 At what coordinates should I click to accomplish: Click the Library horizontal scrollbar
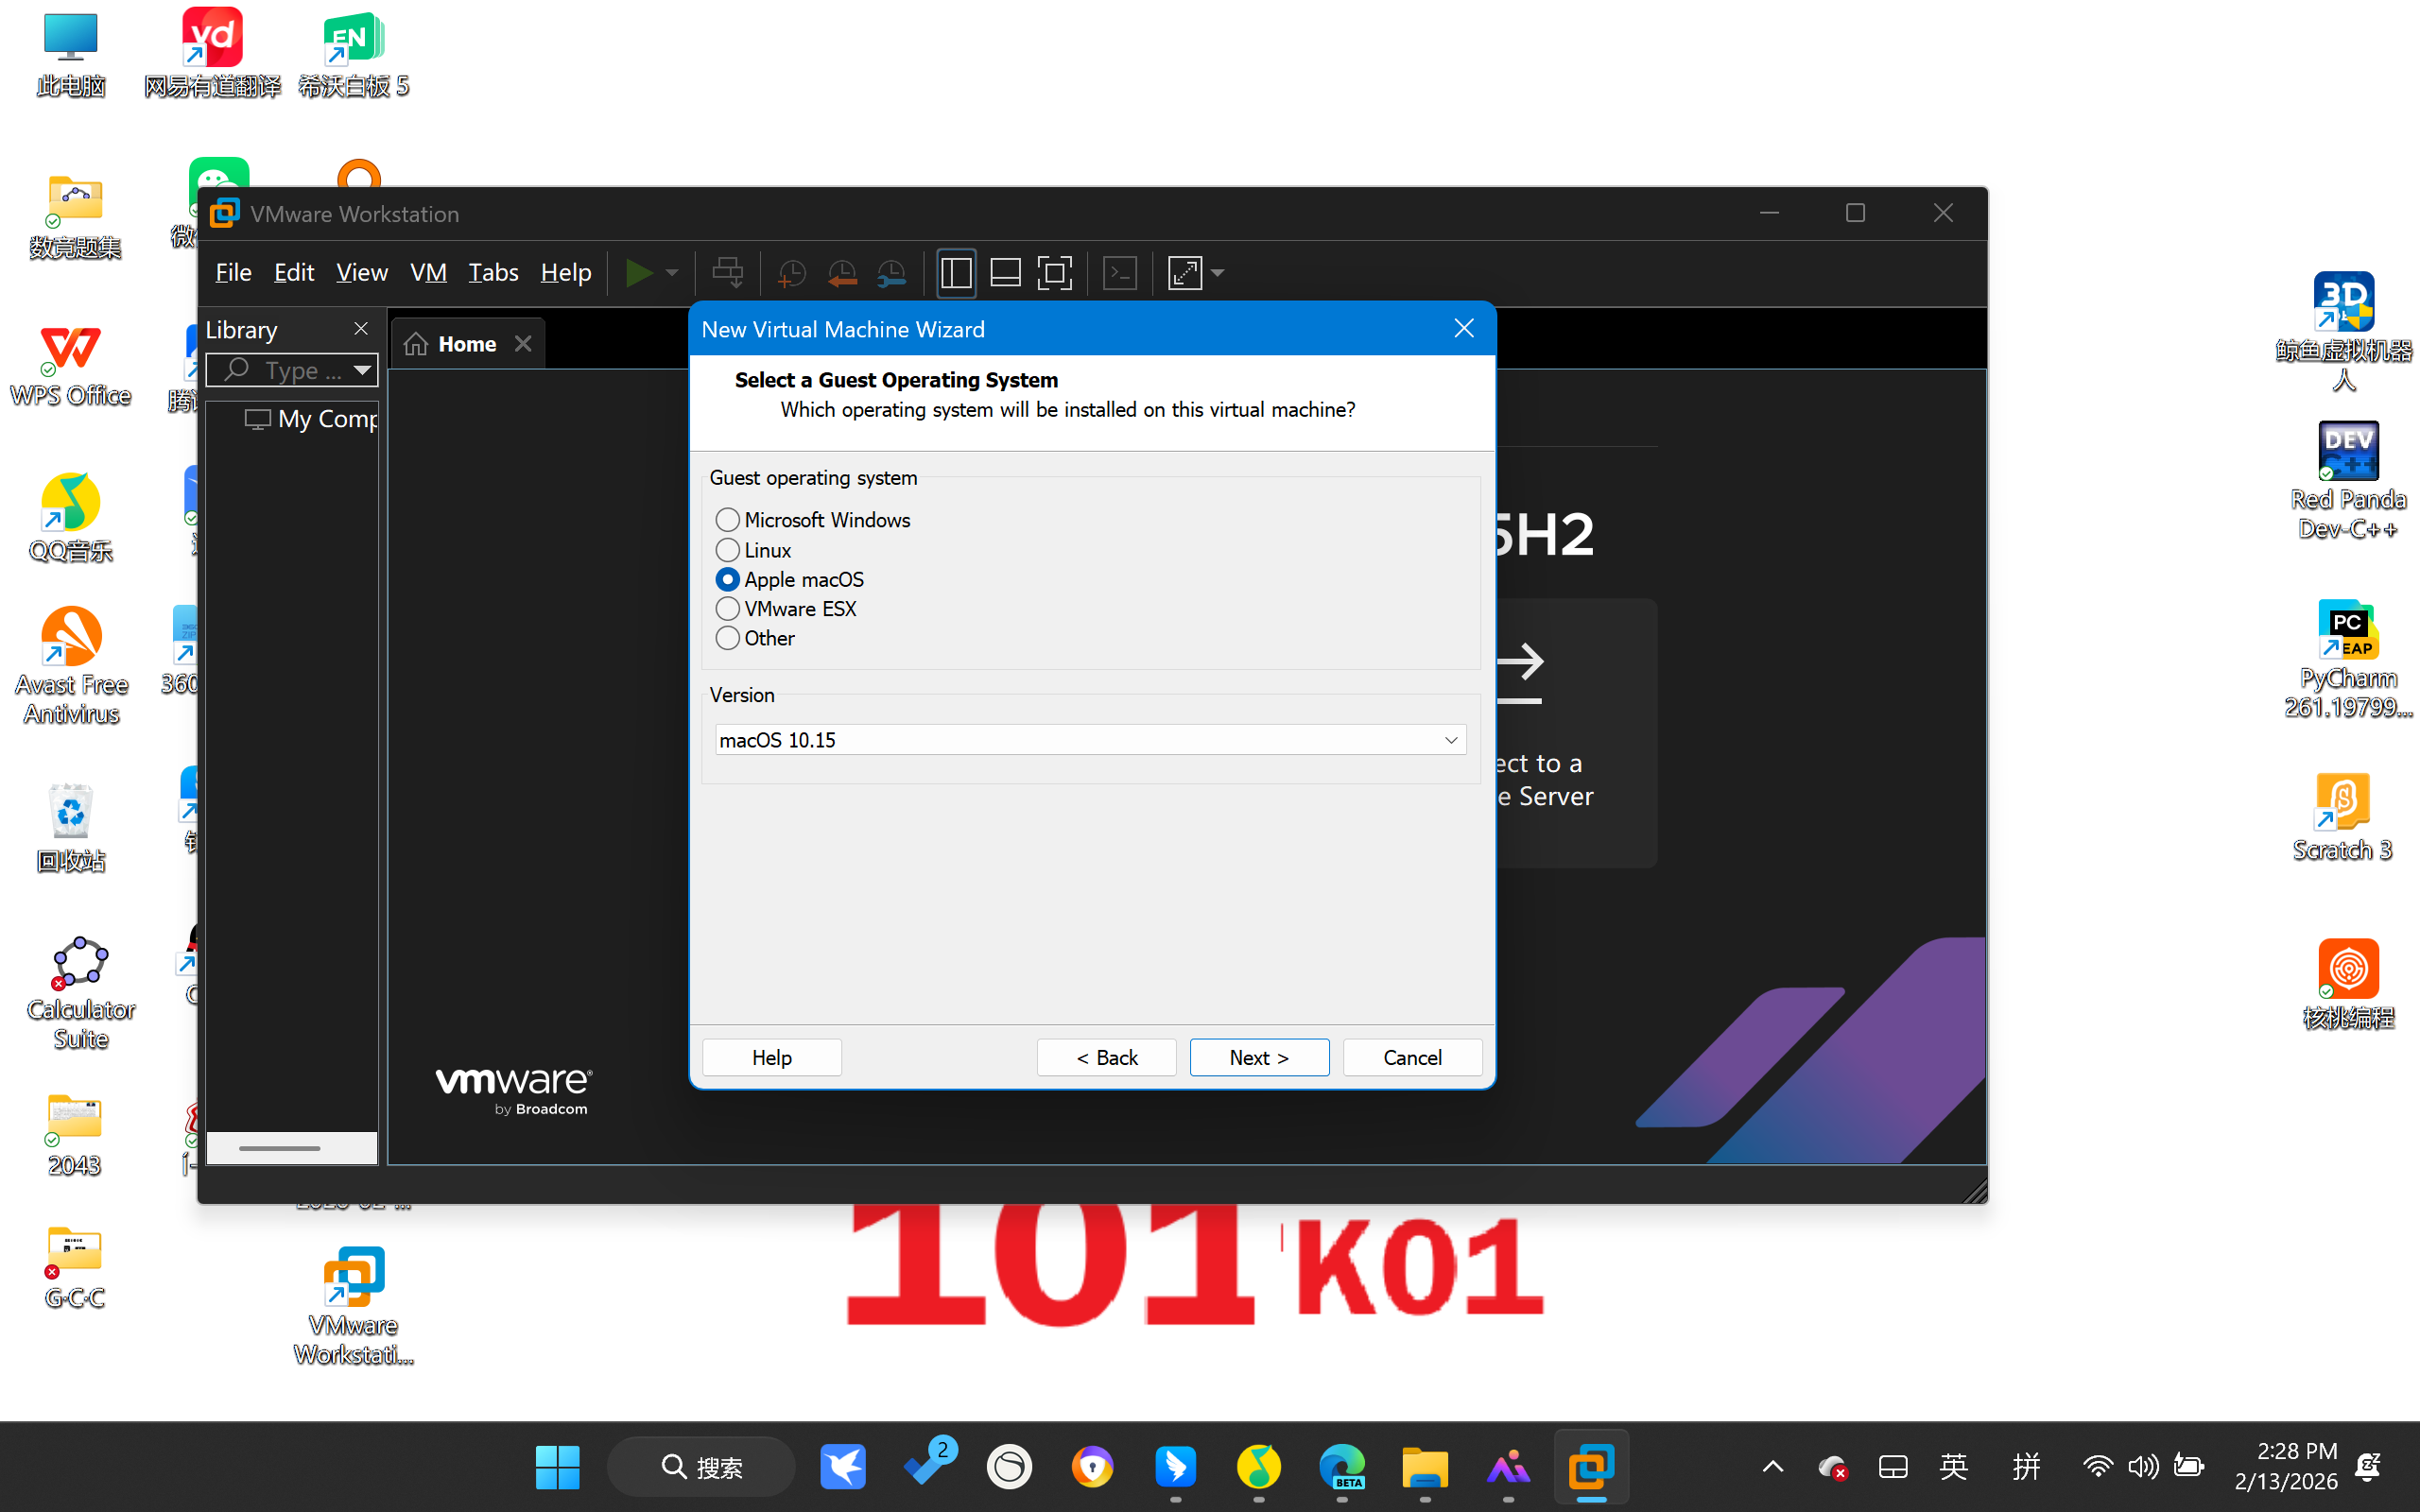click(280, 1148)
